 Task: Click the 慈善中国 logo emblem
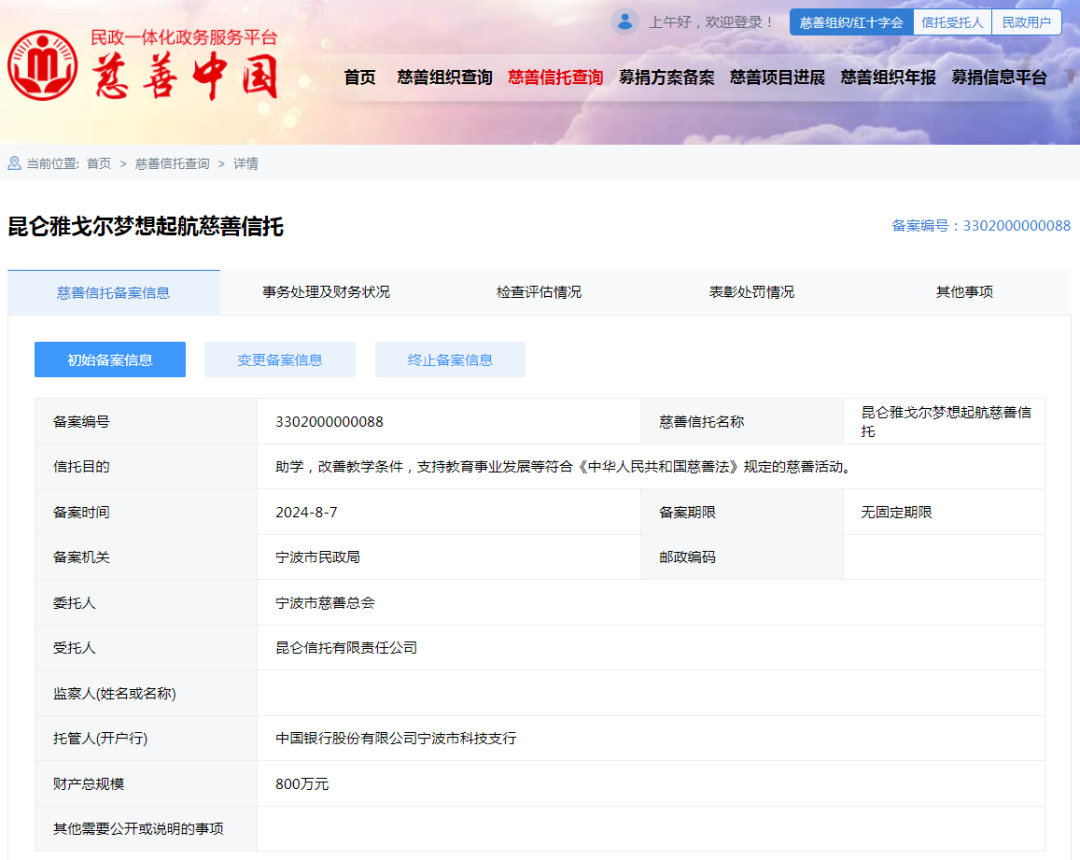(x=42, y=65)
